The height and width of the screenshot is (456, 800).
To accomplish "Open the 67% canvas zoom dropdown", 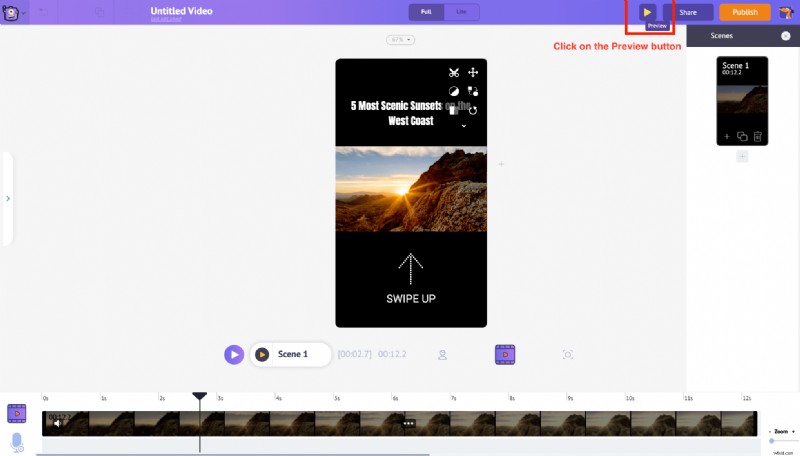I will click(401, 40).
